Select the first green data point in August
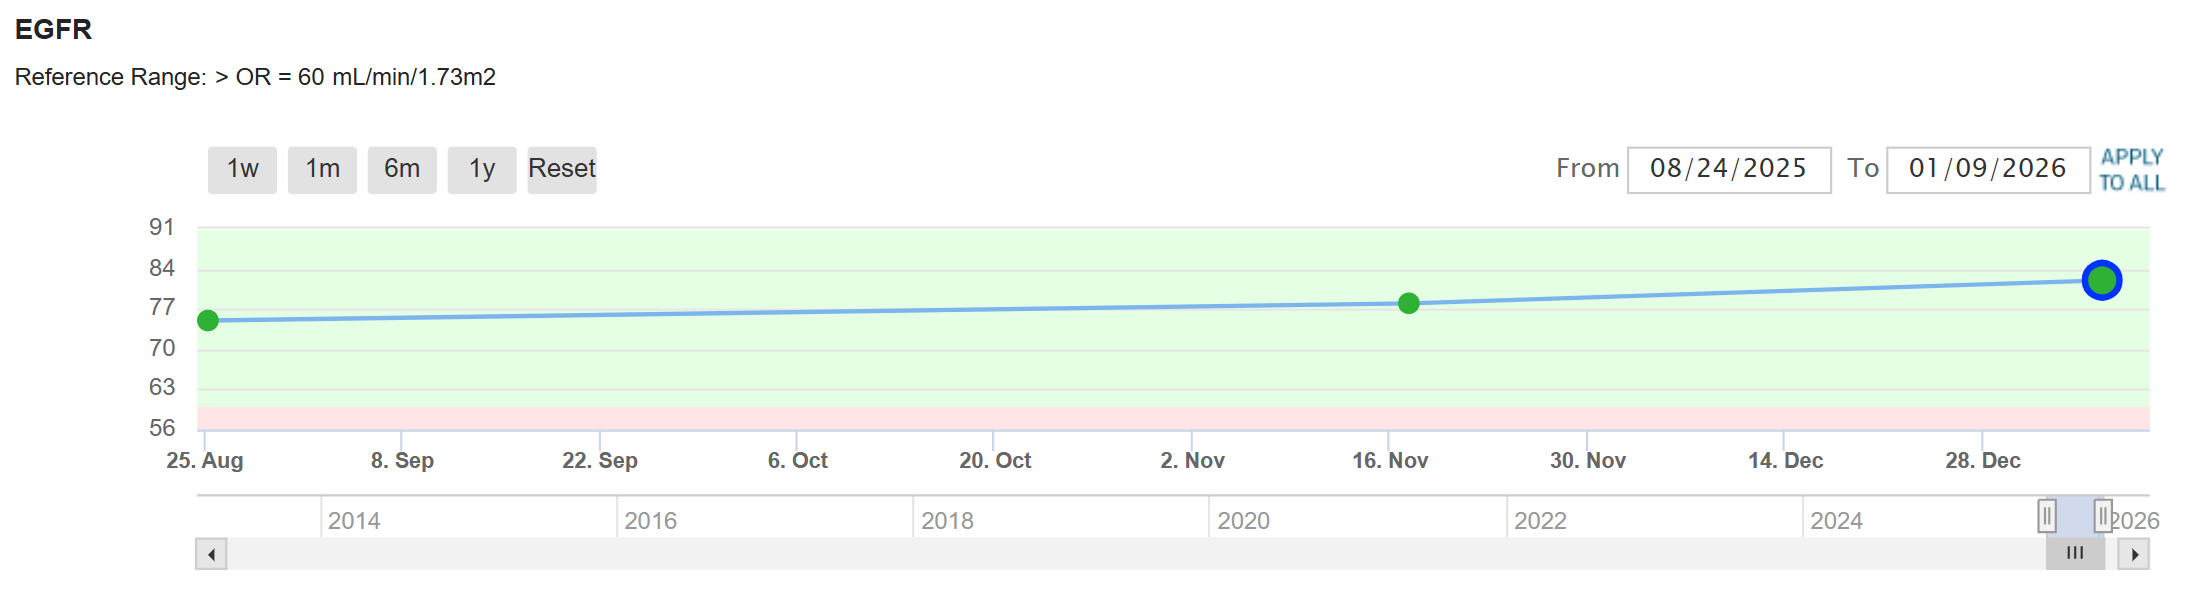The height and width of the screenshot is (603, 2209). pos(208,320)
